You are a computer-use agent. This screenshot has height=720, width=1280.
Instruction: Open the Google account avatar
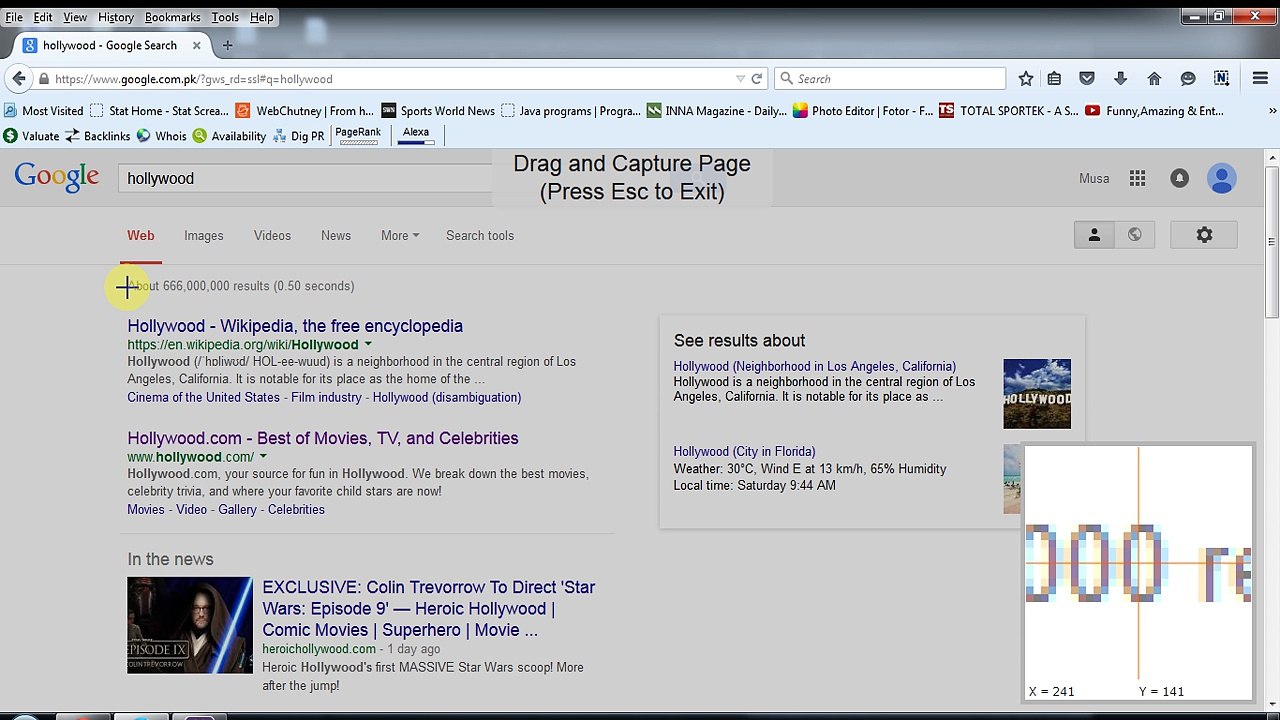1221,178
